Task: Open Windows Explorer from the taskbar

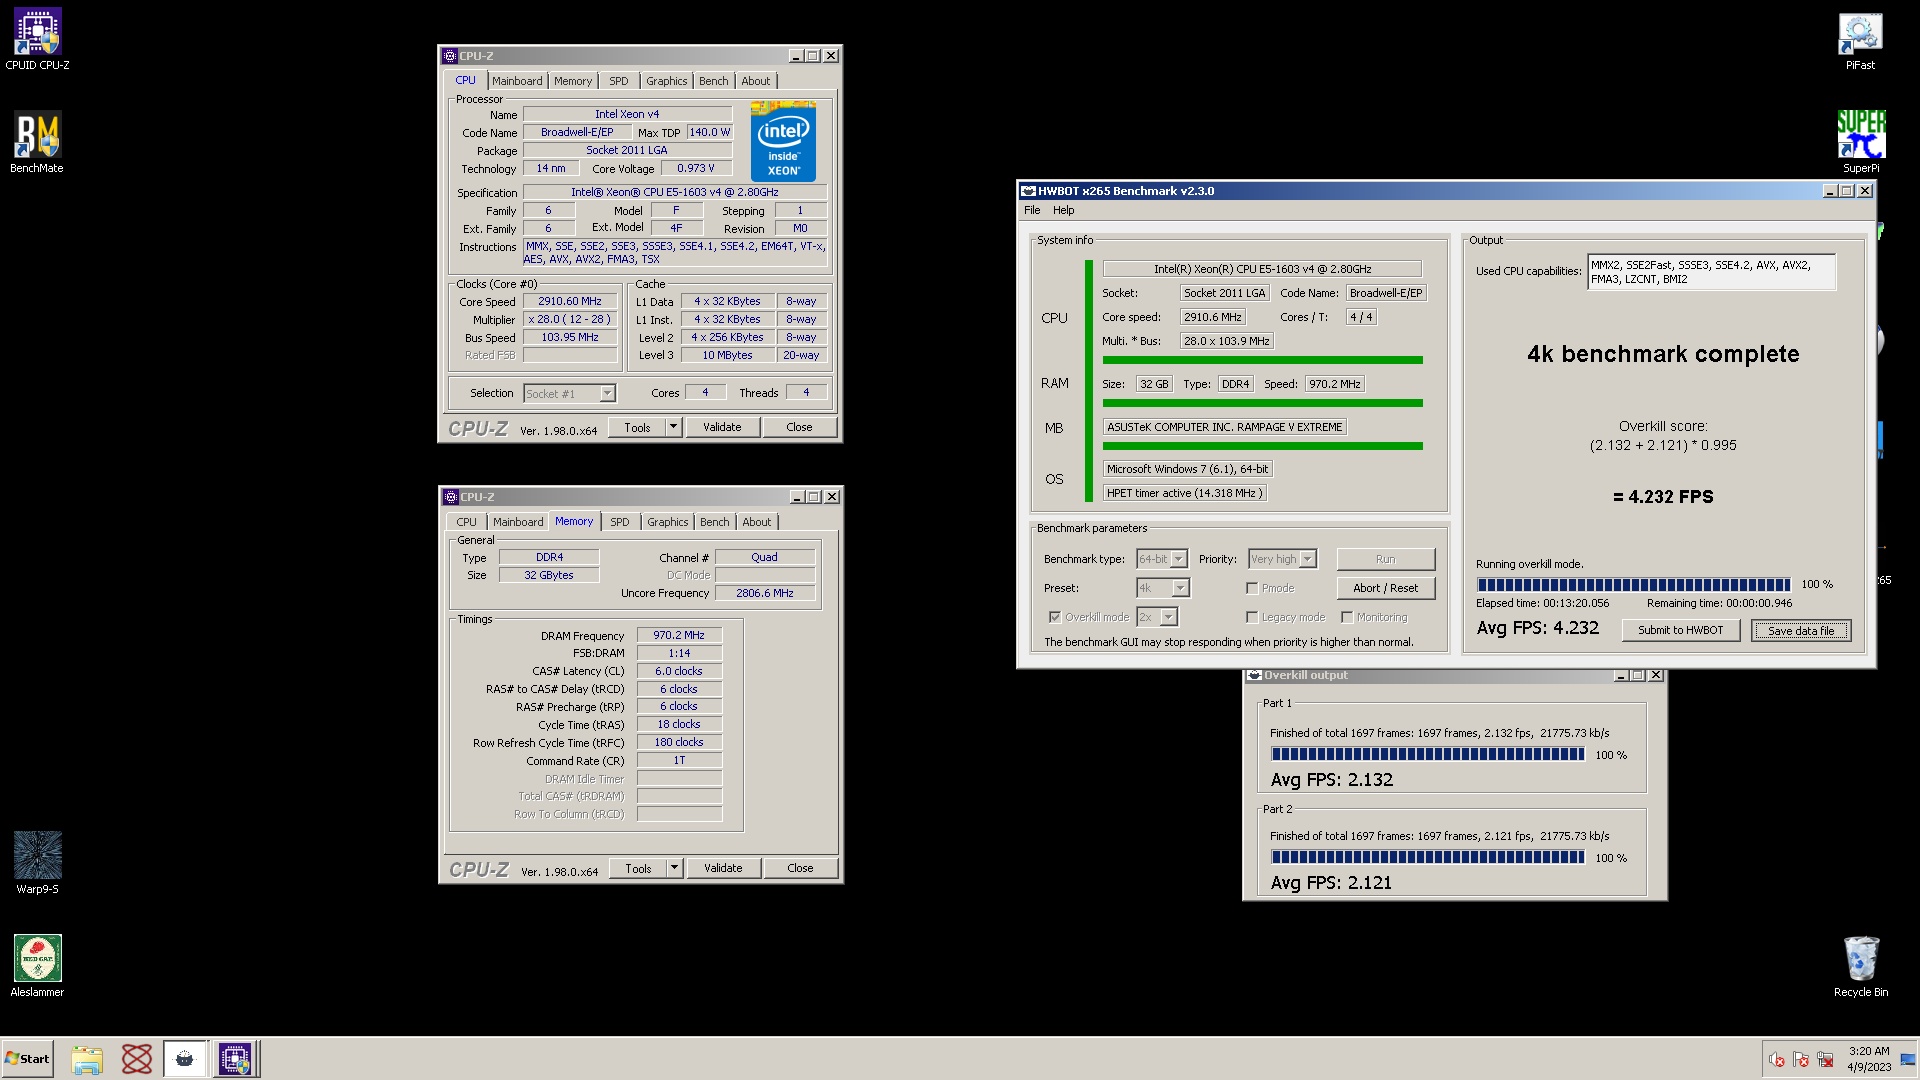Action: [x=87, y=1059]
